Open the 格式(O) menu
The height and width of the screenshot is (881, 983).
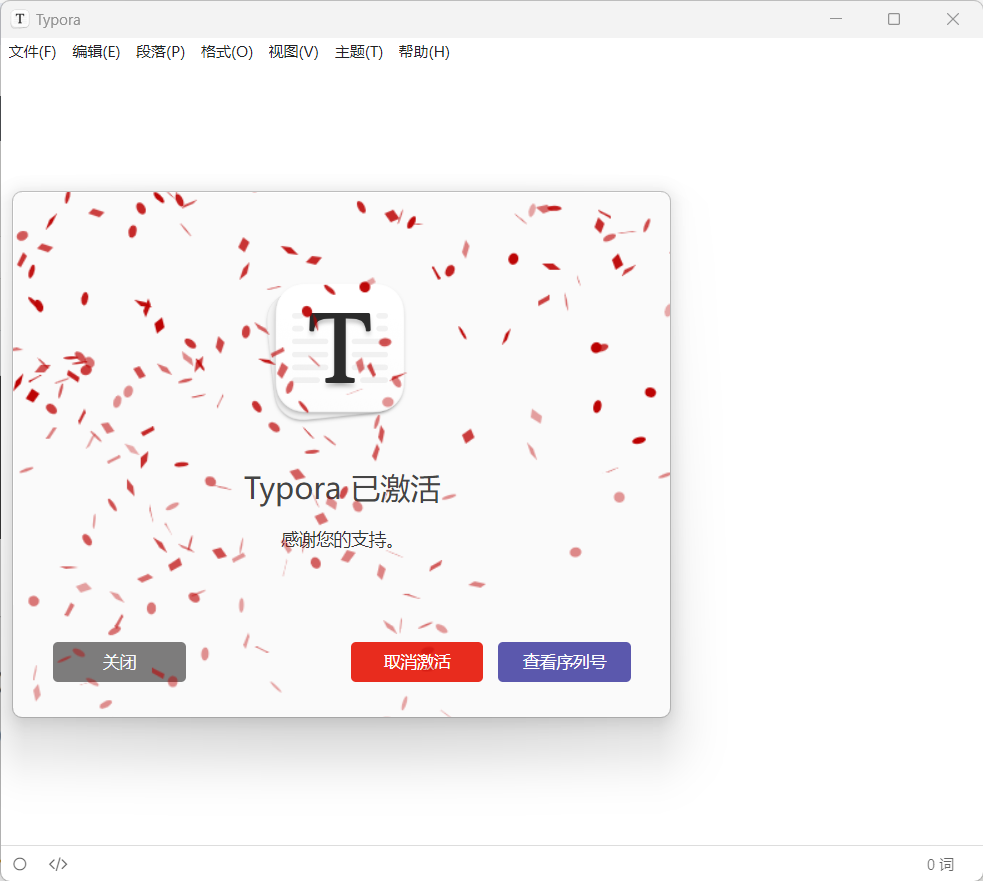pos(226,52)
